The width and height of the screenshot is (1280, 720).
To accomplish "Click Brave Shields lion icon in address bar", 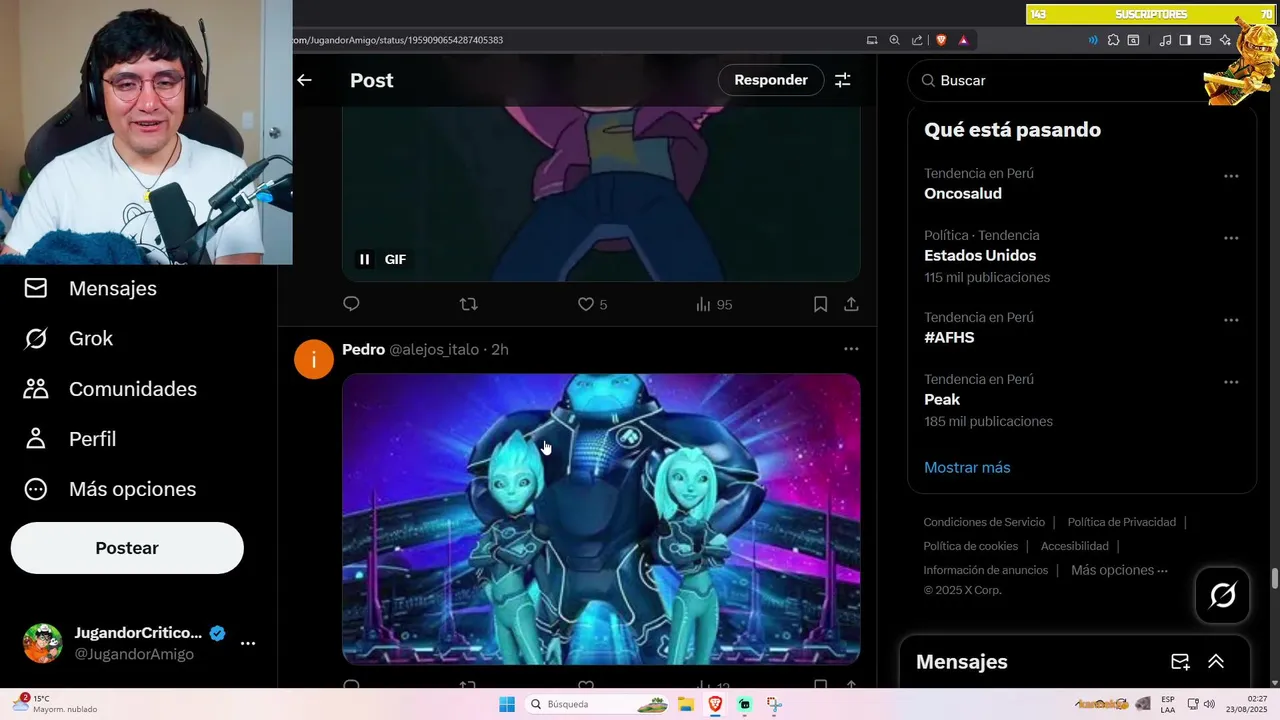I will (941, 40).
